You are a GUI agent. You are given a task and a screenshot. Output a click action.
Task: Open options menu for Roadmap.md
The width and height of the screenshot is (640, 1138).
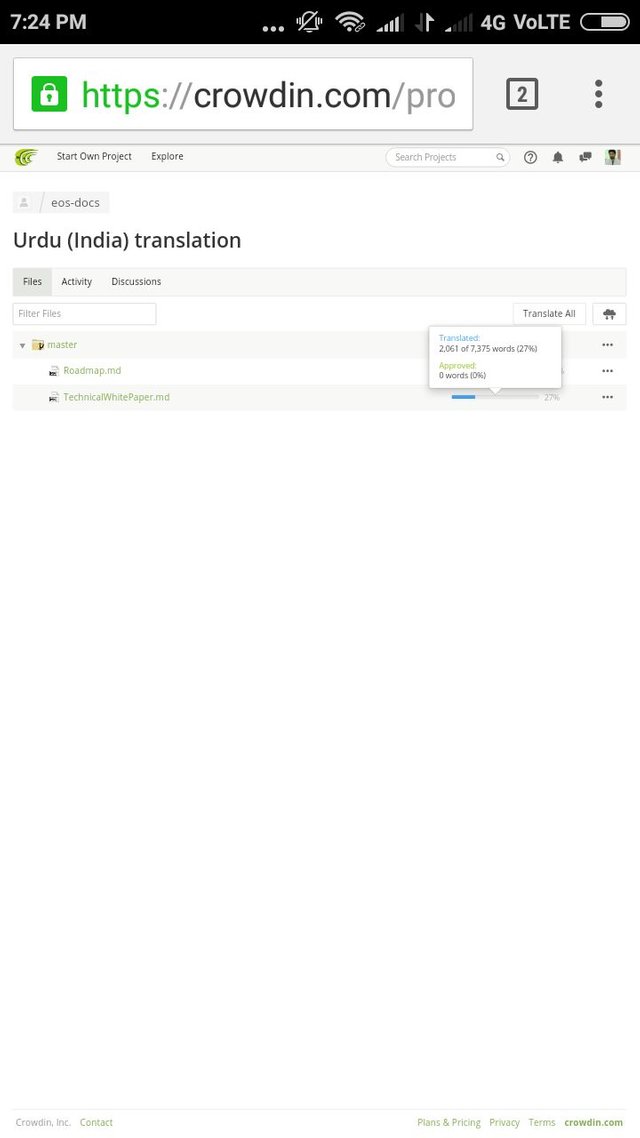click(x=607, y=371)
